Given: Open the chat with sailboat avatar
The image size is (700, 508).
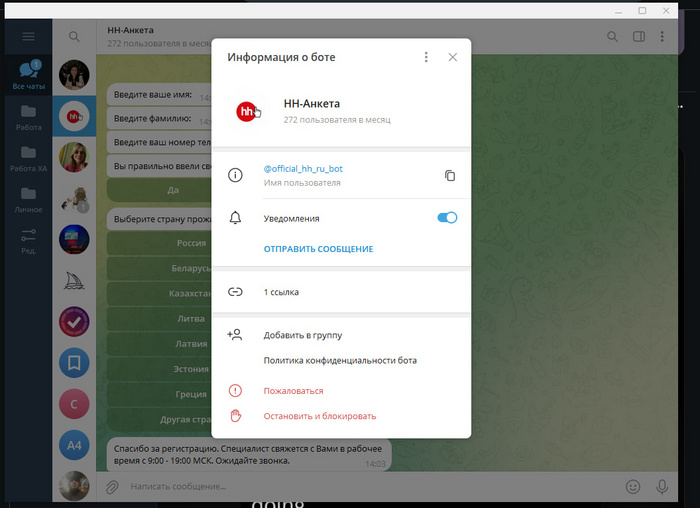Looking at the screenshot, I should 74,281.
